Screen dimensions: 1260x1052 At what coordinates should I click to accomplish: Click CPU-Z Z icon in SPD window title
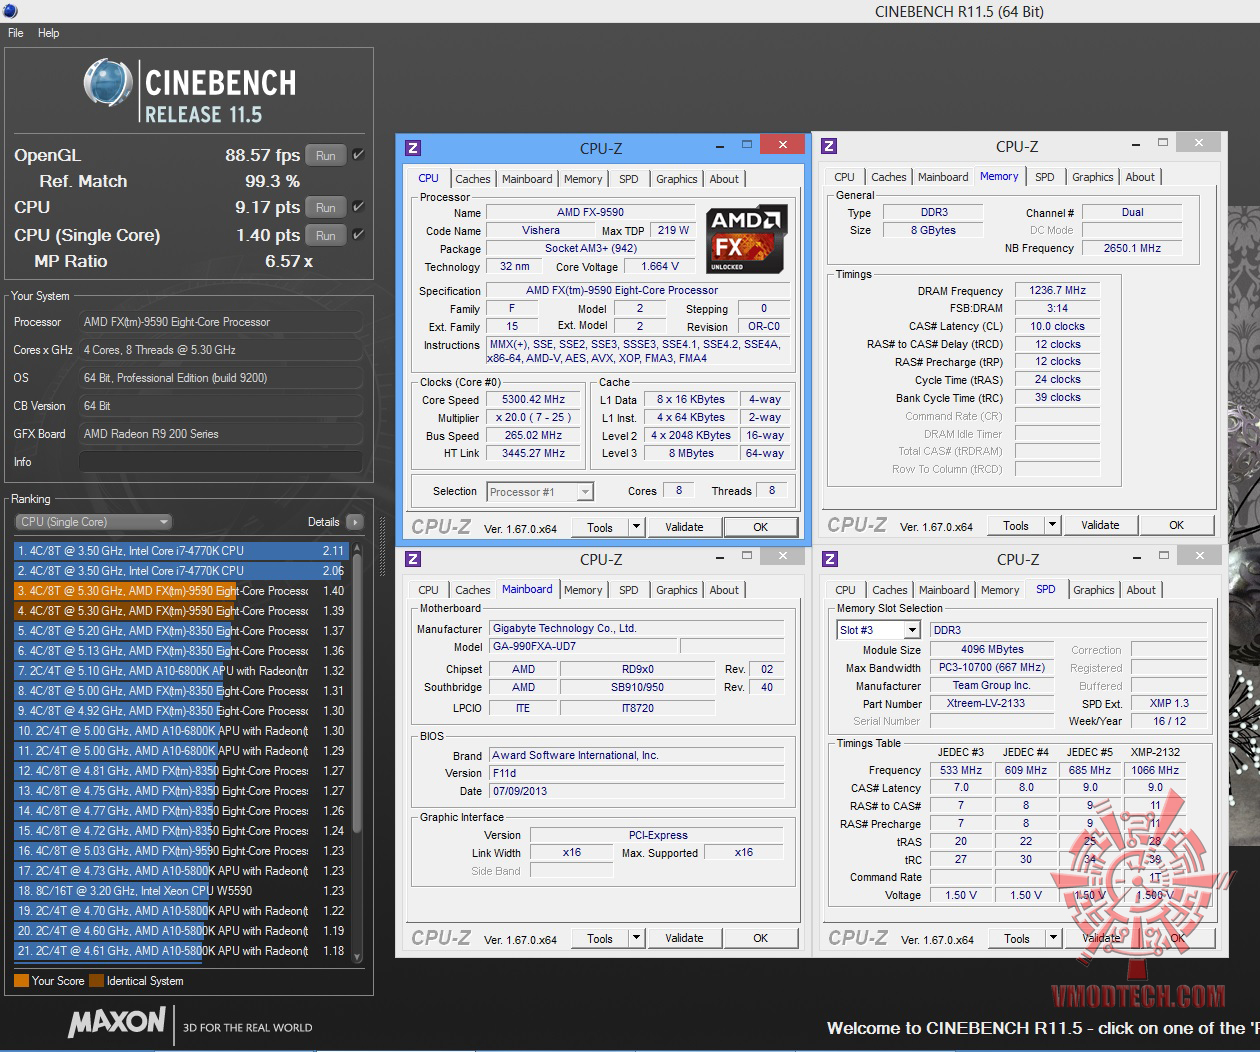[829, 559]
